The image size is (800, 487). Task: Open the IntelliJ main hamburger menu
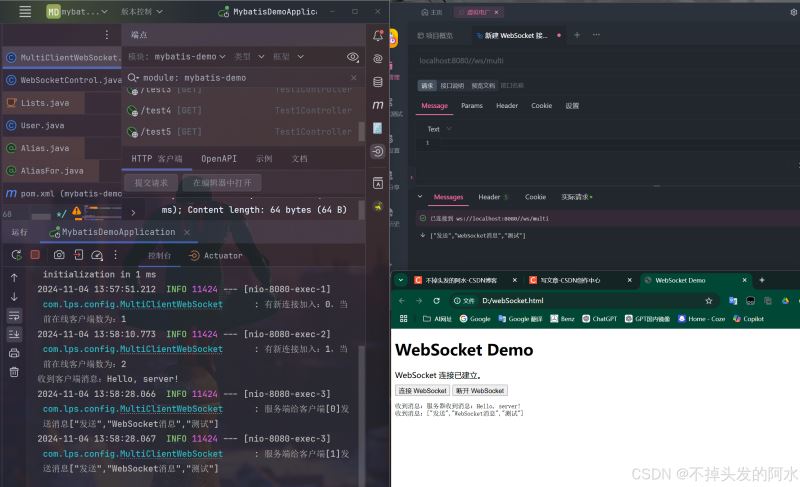click(x=25, y=11)
